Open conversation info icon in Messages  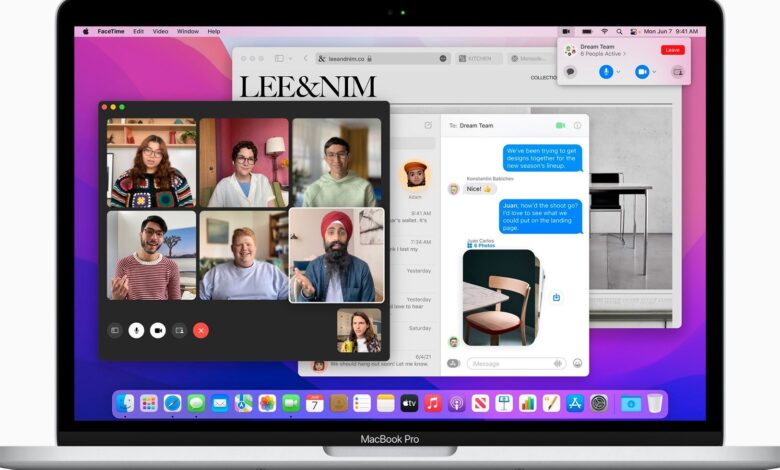pyautogui.click(x=577, y=126)
